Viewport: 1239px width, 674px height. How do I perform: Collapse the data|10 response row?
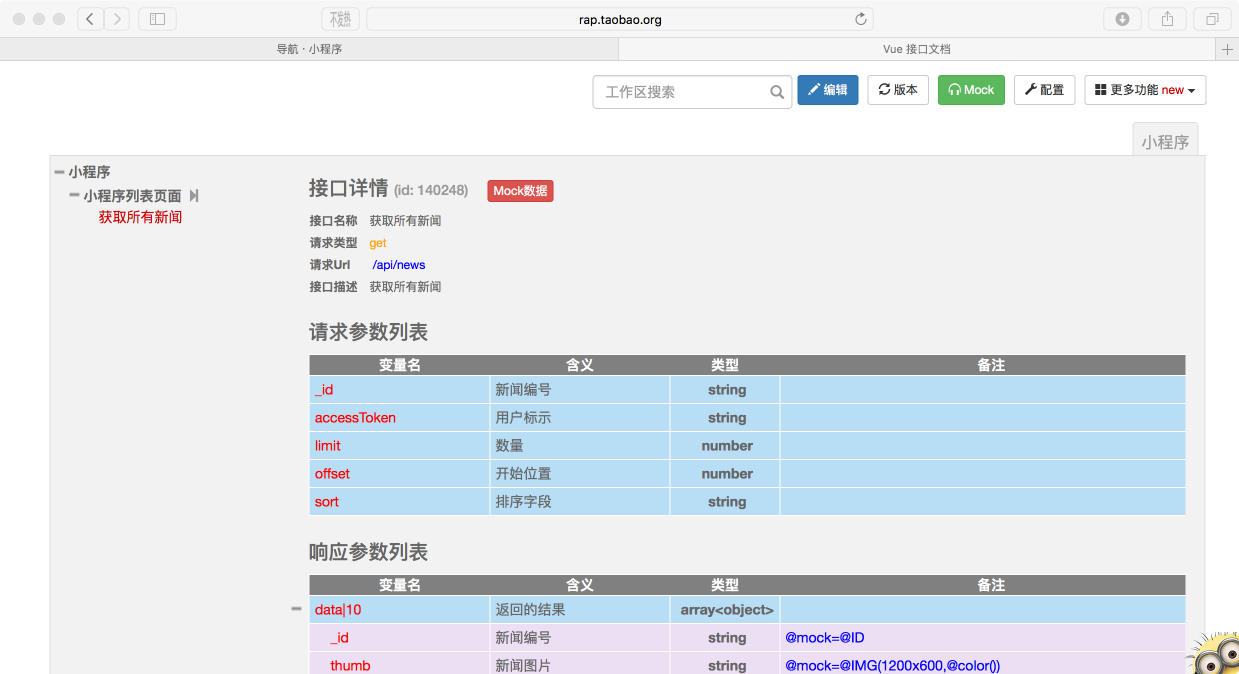[x=296, y=607]
